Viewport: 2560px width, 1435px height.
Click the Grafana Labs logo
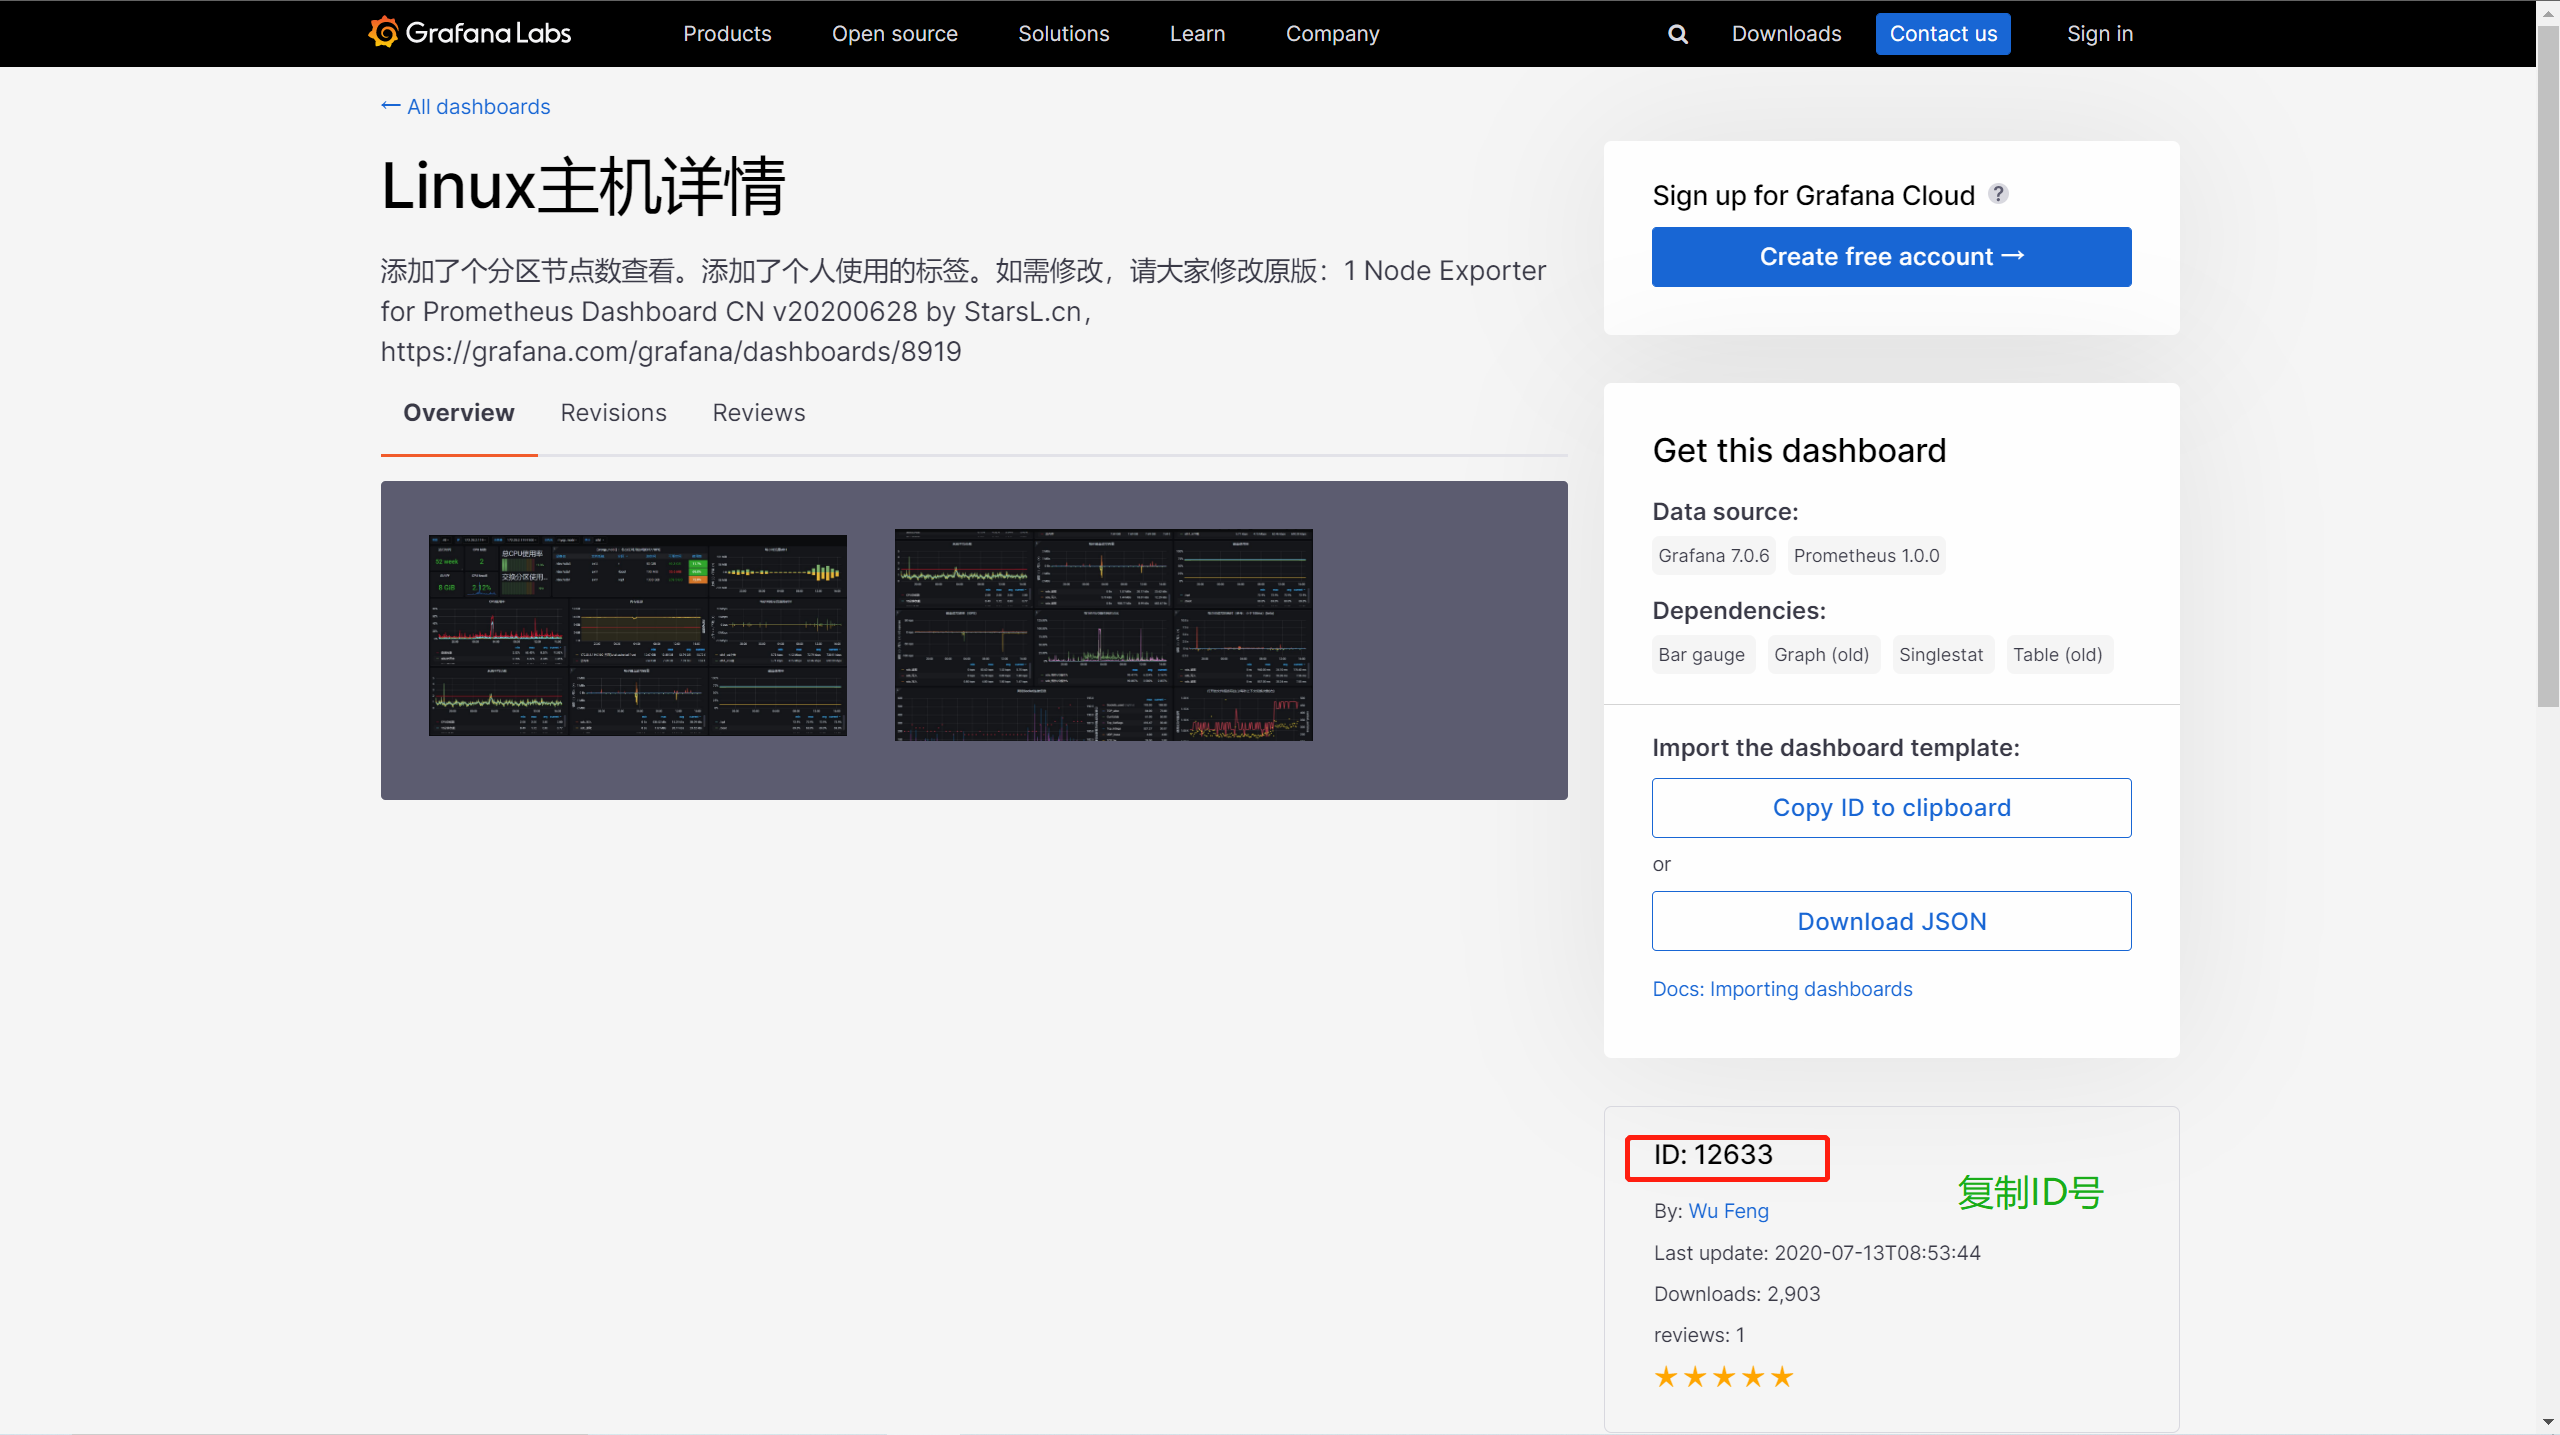(x=469, y=33)
